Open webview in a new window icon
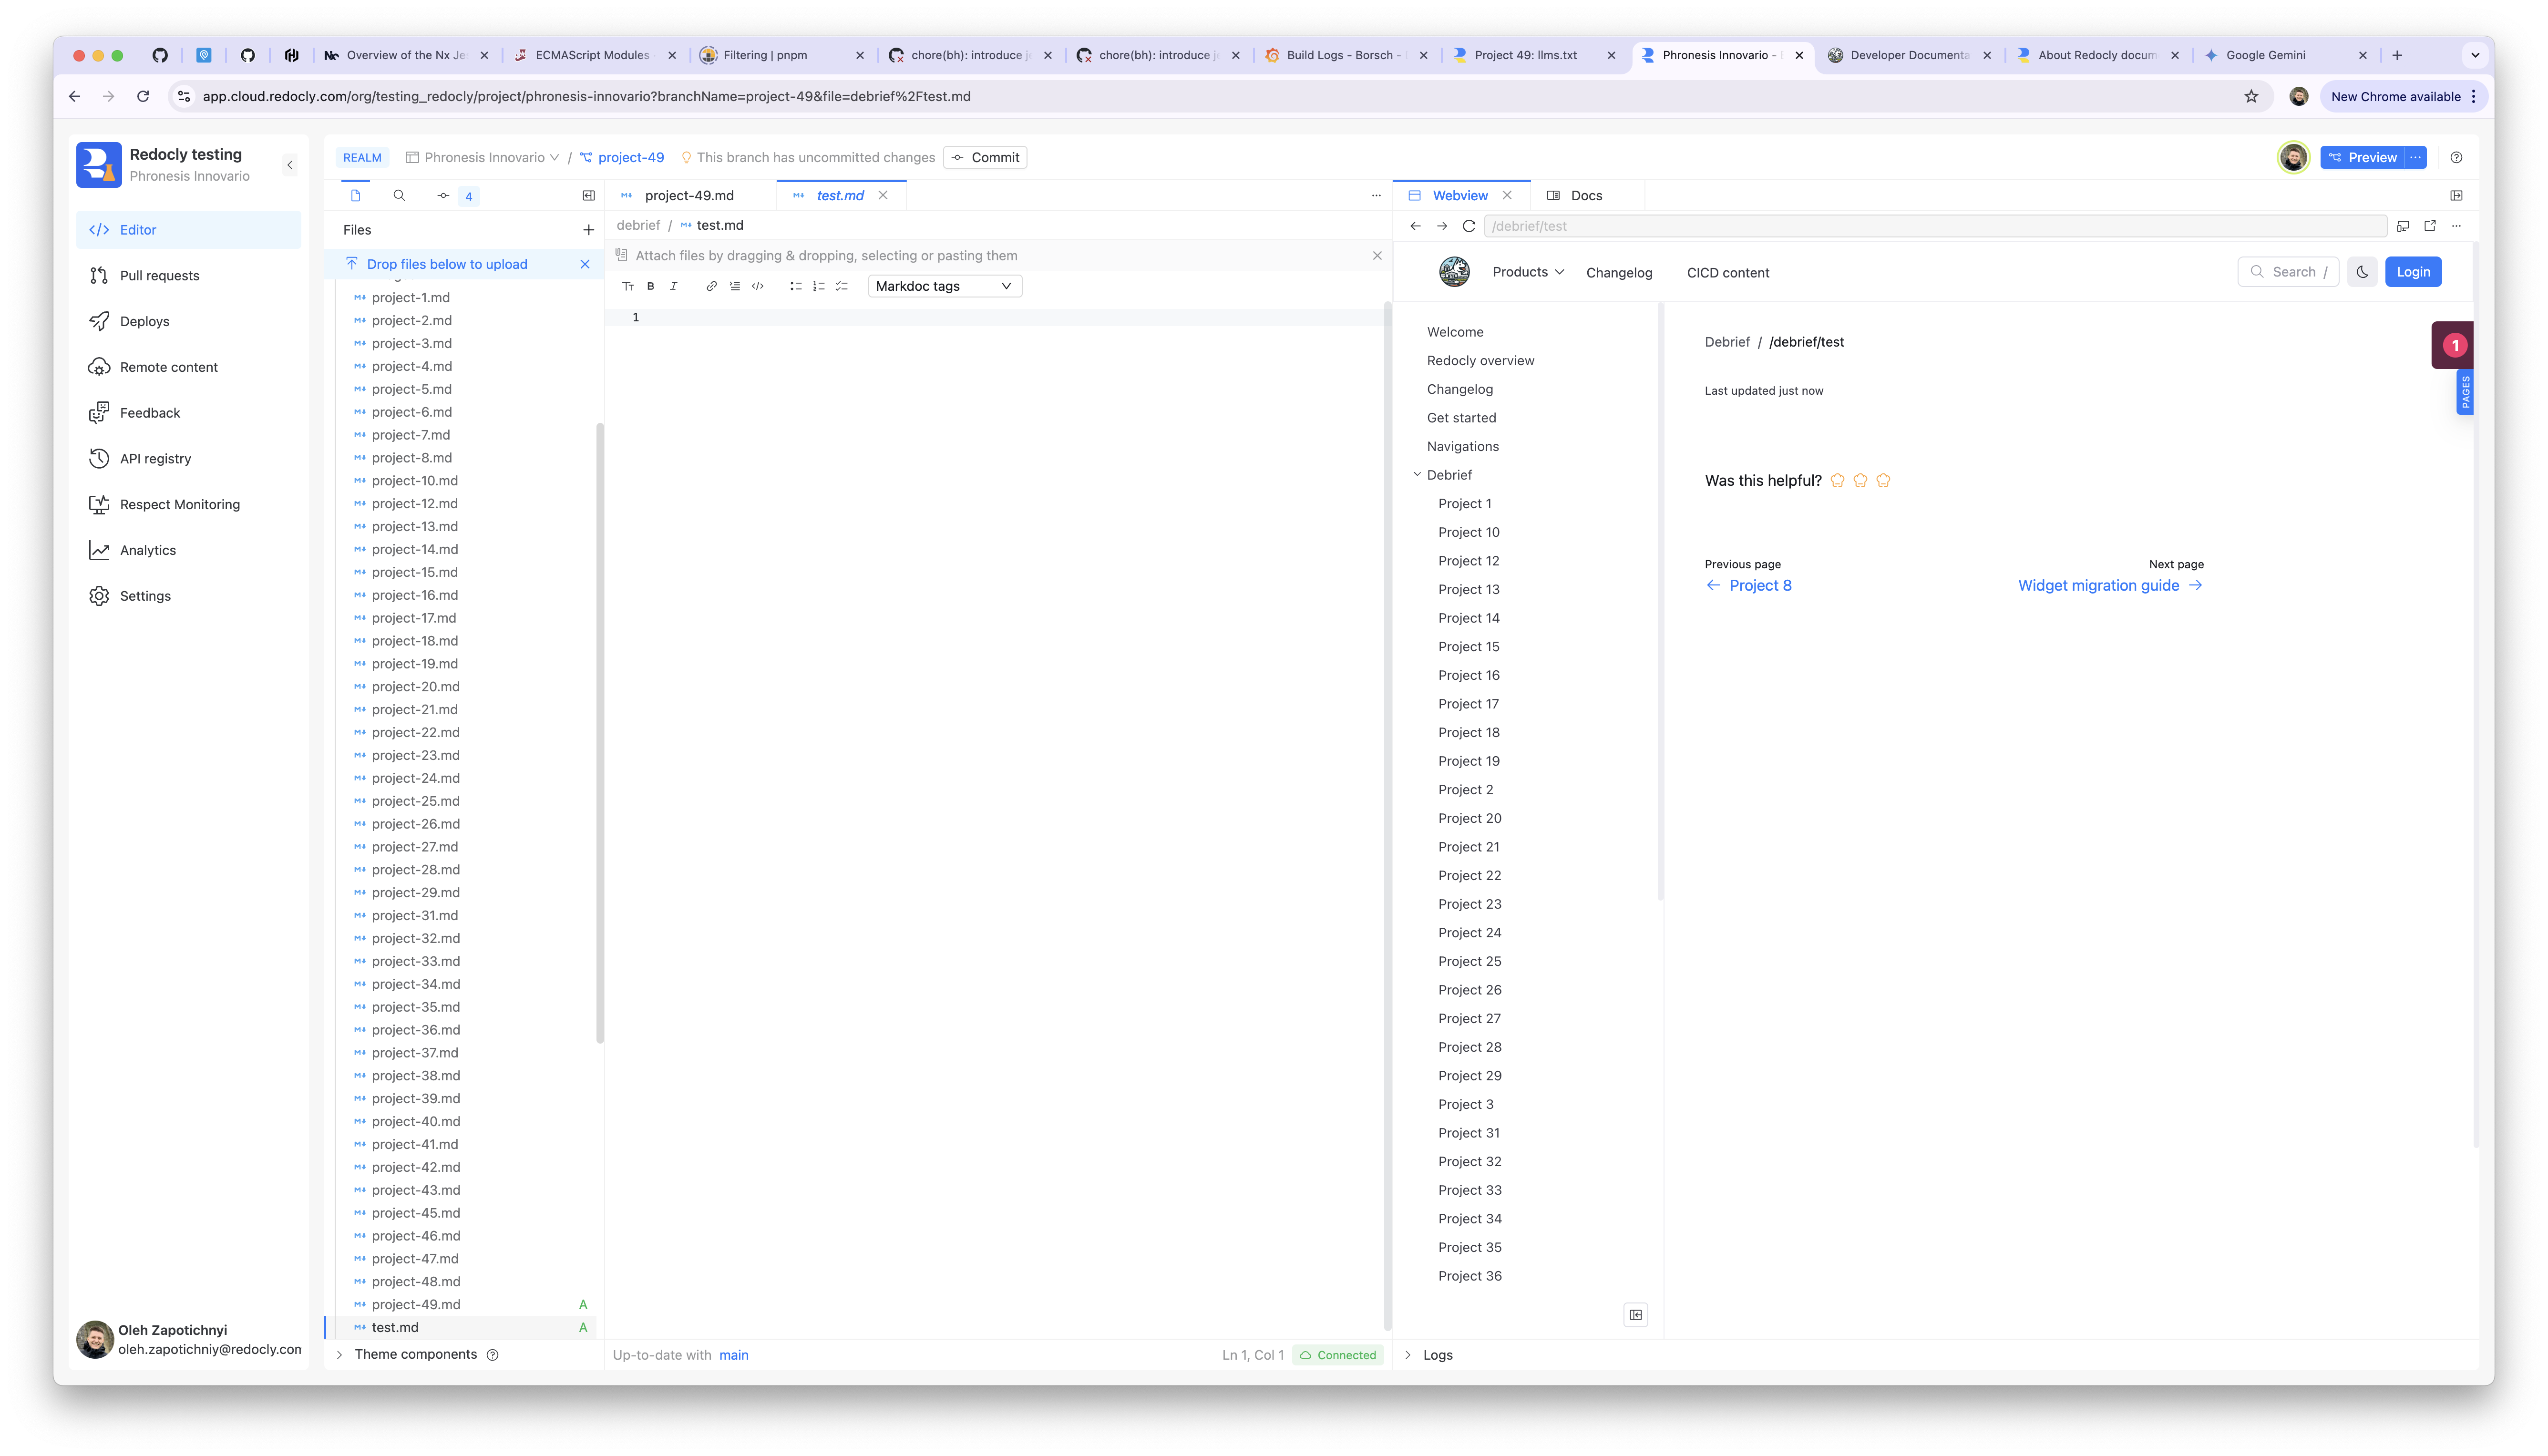 2430,226
